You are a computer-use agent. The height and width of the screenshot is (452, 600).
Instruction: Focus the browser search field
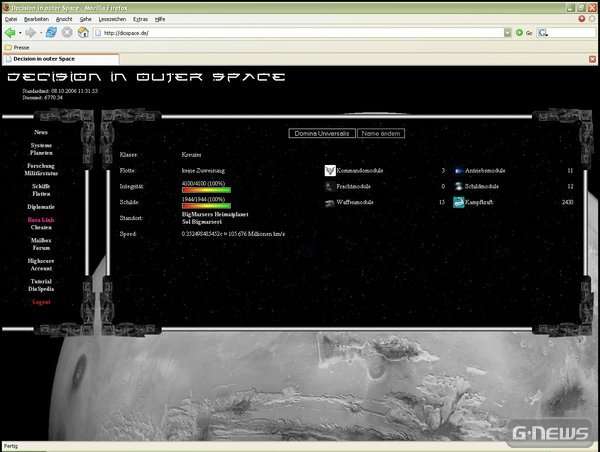572,33
